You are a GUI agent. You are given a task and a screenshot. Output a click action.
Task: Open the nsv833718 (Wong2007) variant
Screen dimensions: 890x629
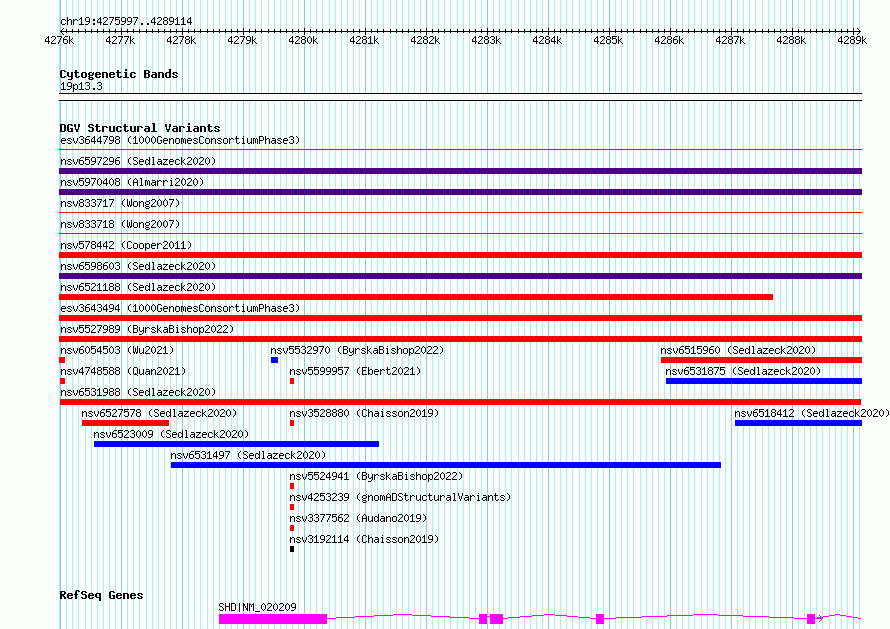pyautogui.click(x=120, y=224)
